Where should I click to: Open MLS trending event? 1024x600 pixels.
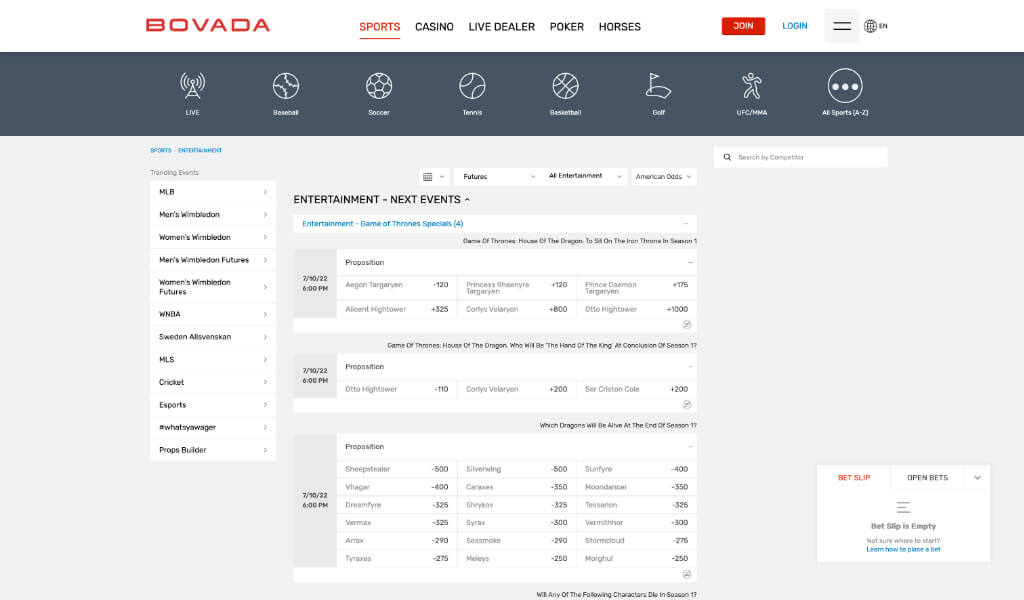coord(213,360)
